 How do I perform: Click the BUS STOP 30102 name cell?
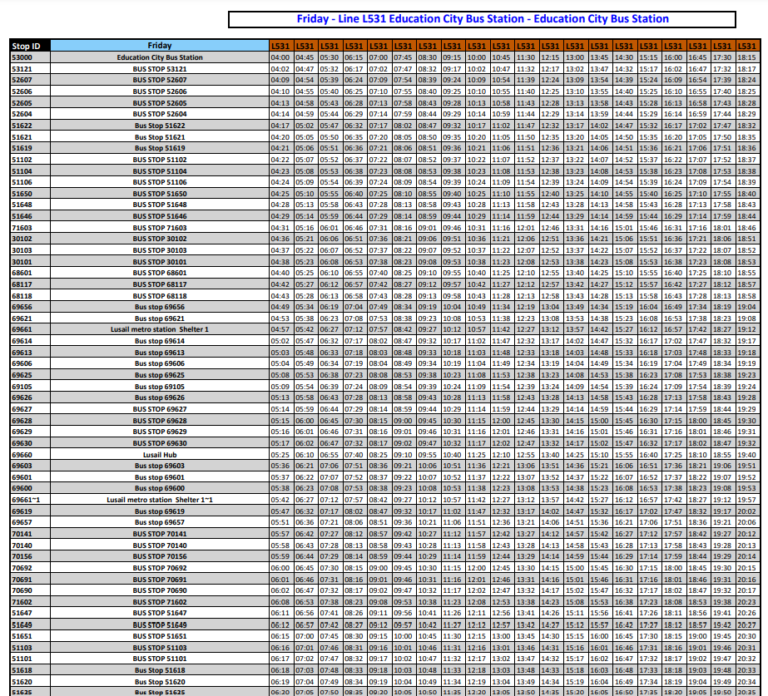[159, 239]
